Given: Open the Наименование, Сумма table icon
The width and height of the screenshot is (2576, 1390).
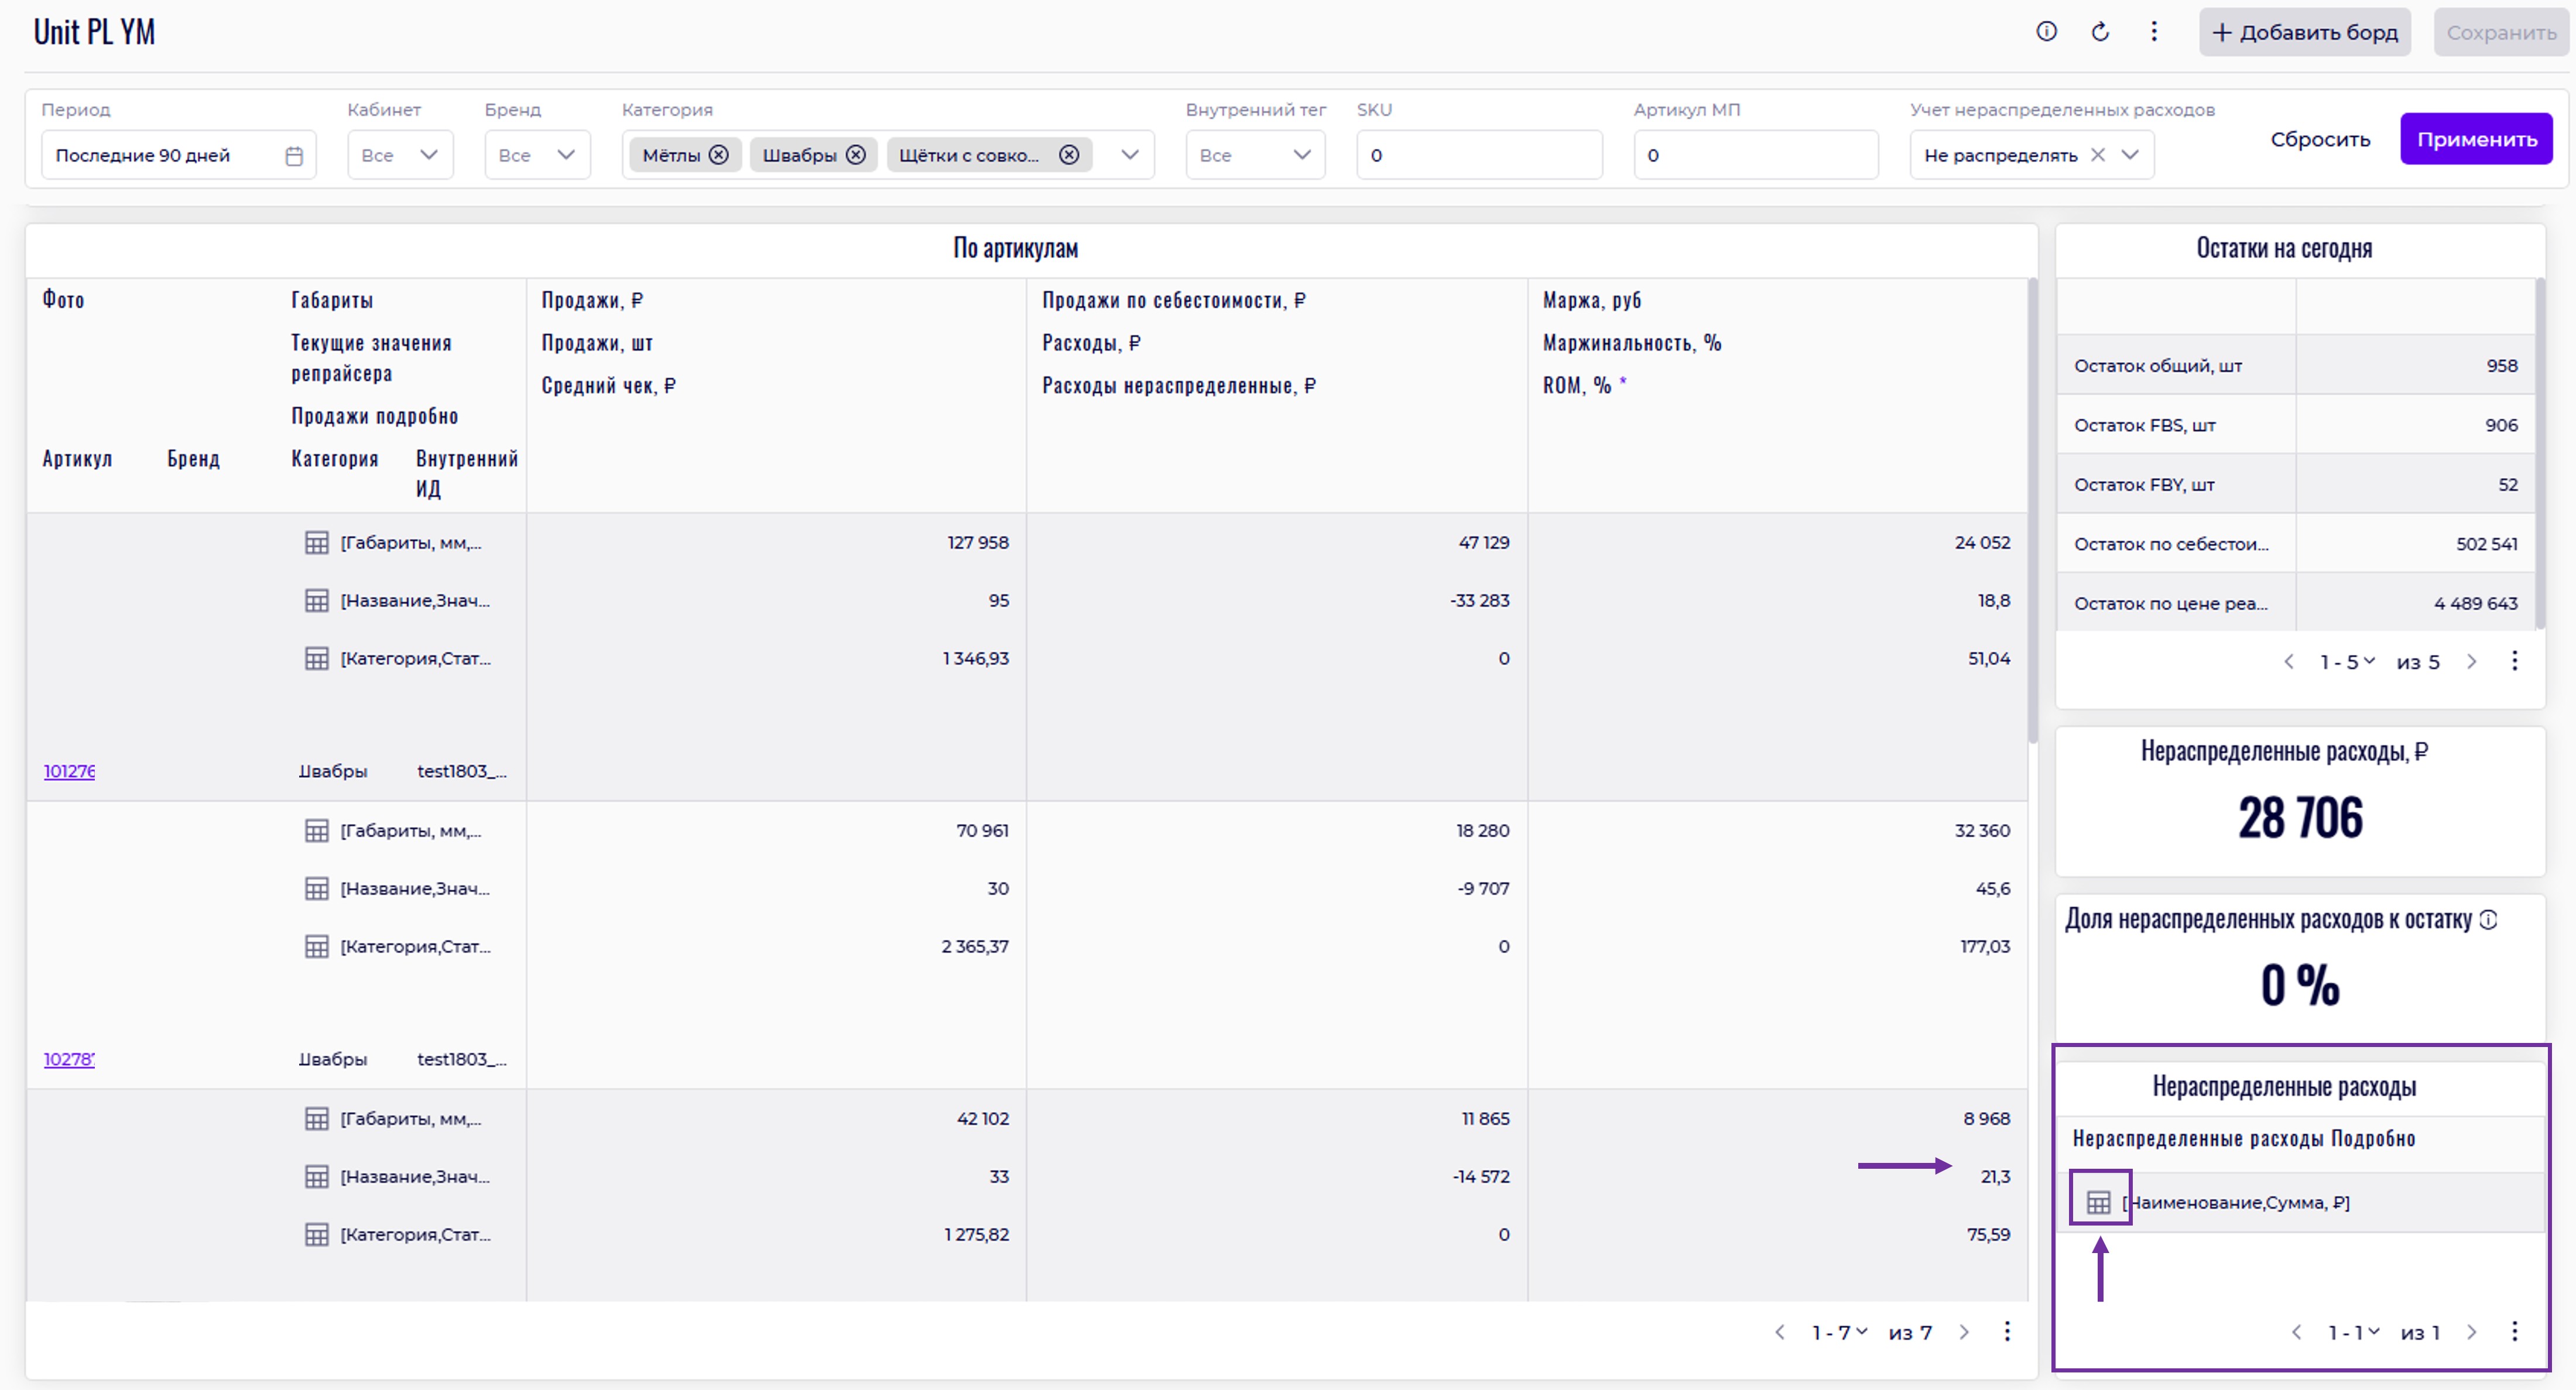Looking at the screenshot, I should [x=2098, y=1202].
